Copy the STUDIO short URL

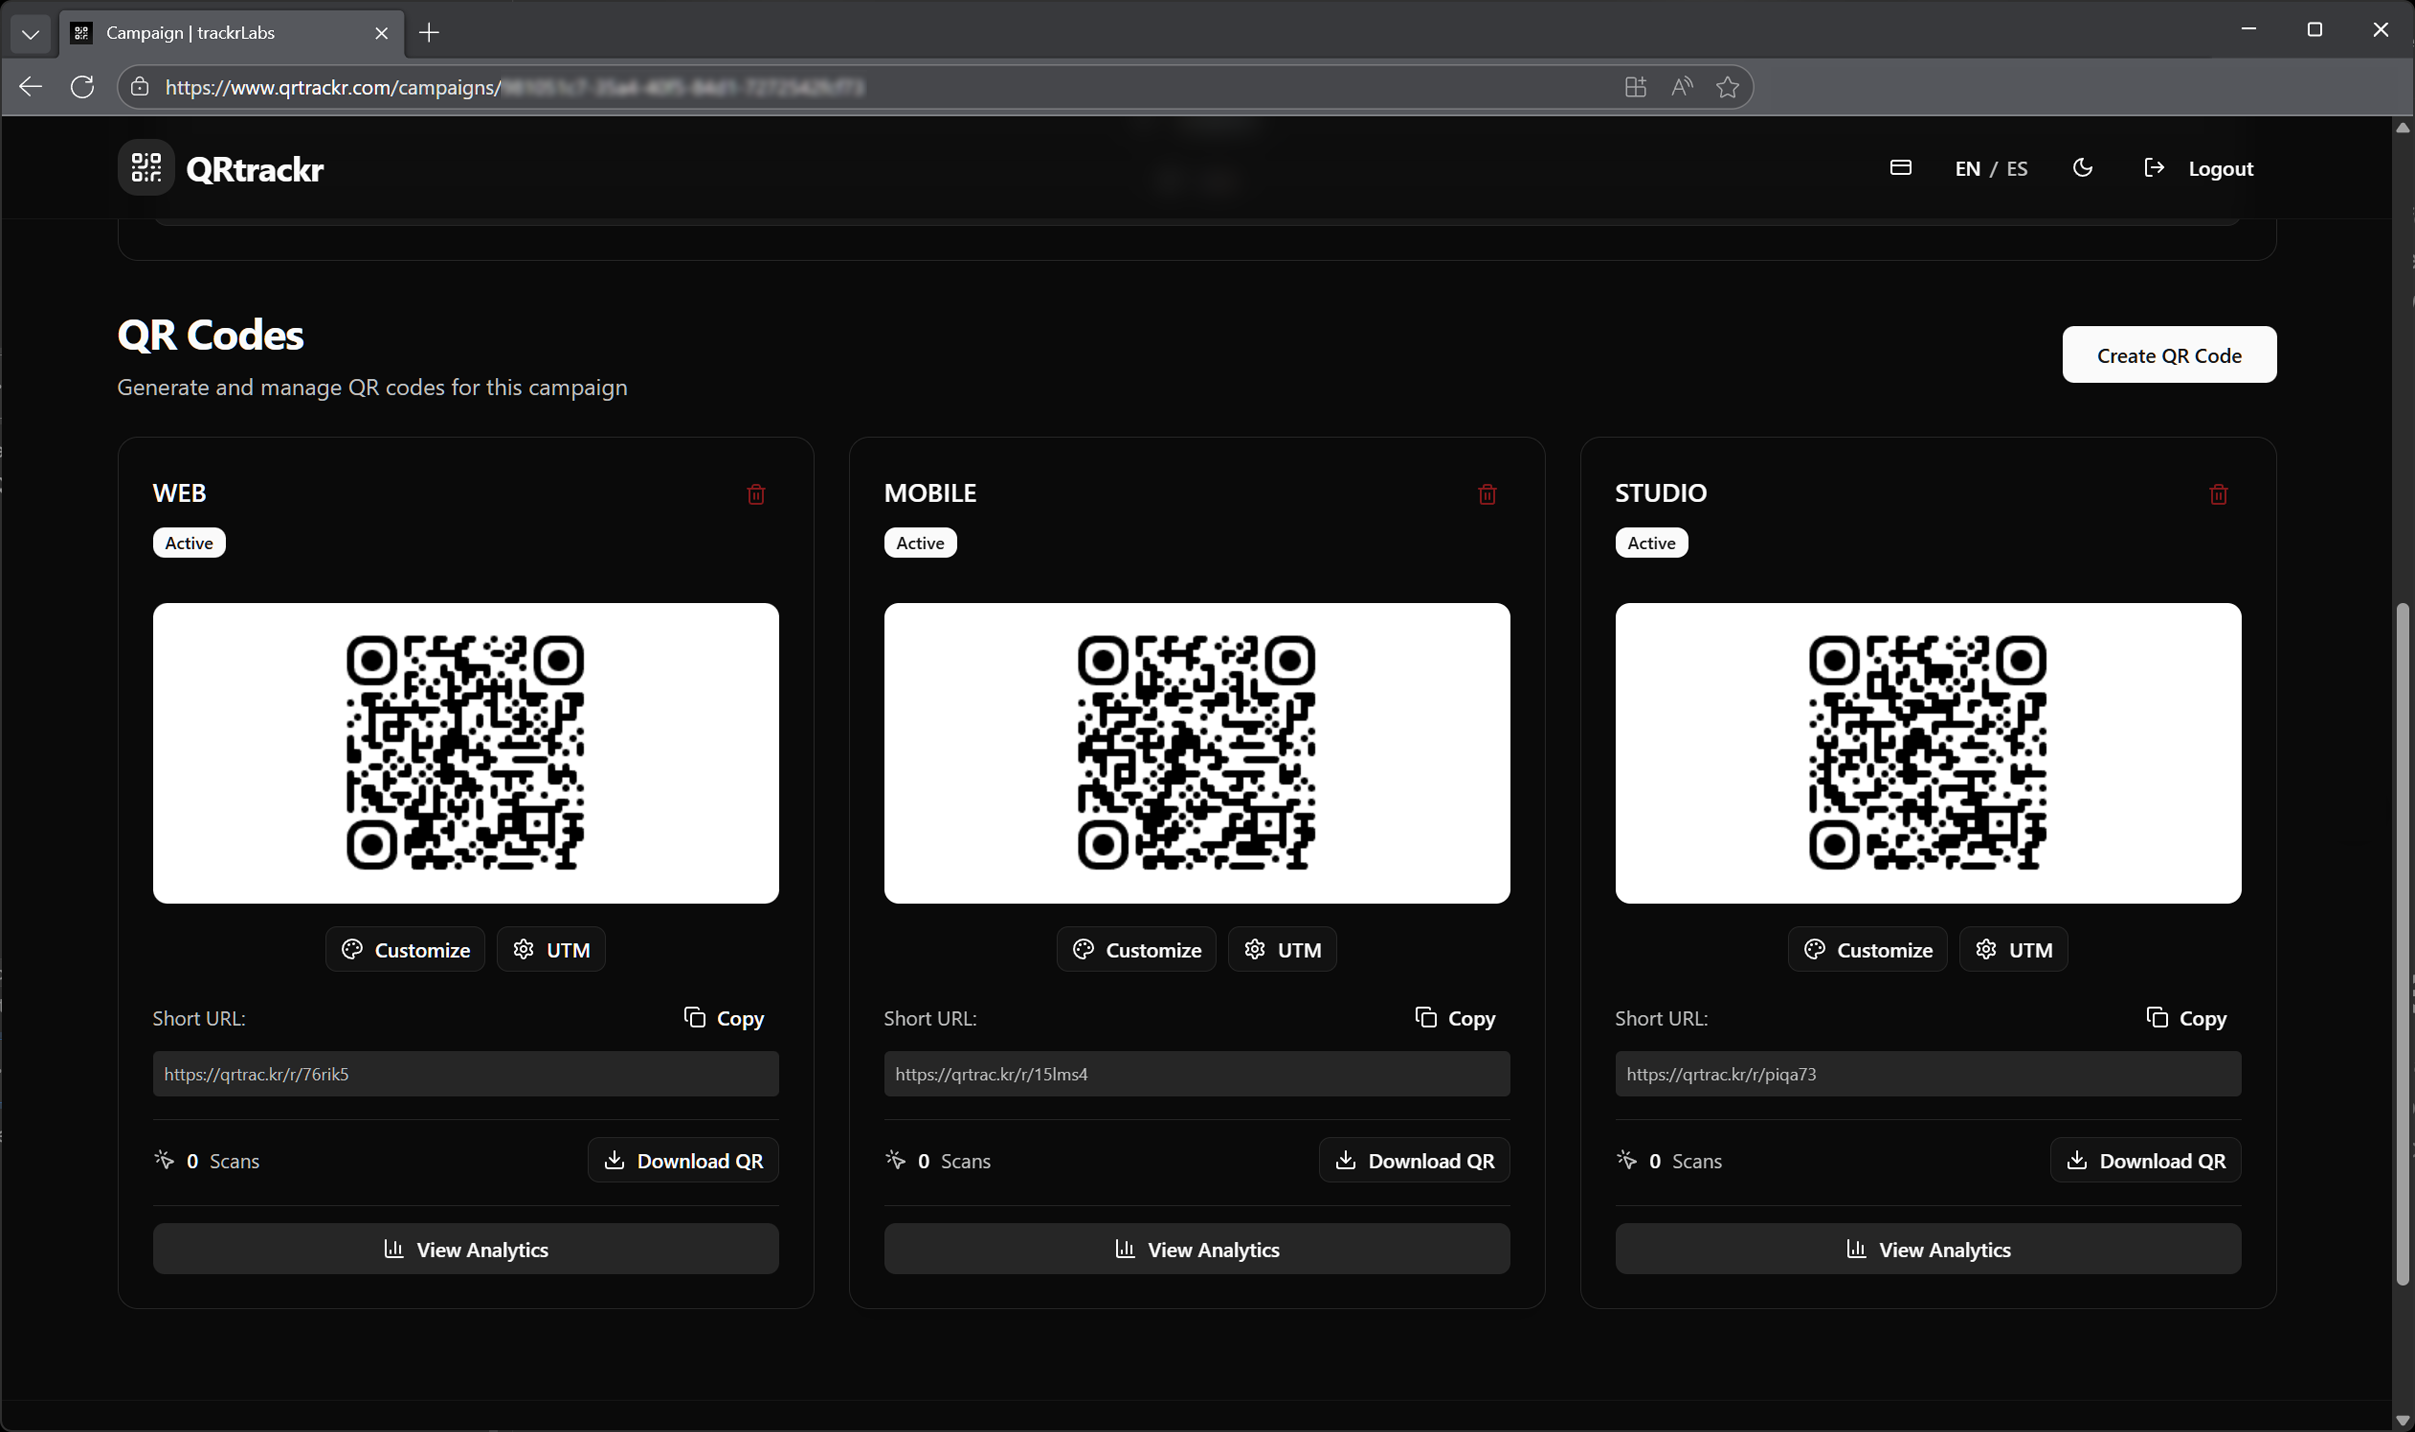2187,1018
